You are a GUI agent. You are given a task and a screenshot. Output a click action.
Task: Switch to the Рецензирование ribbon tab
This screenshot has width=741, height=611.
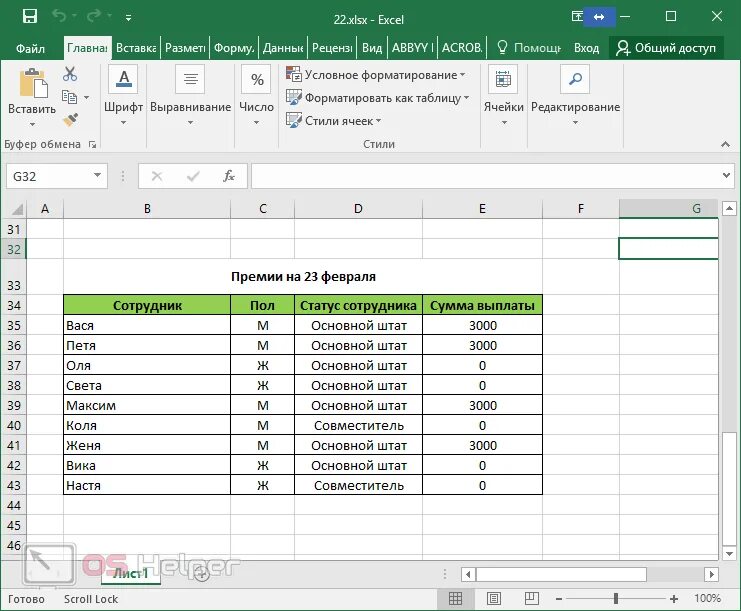332,48
